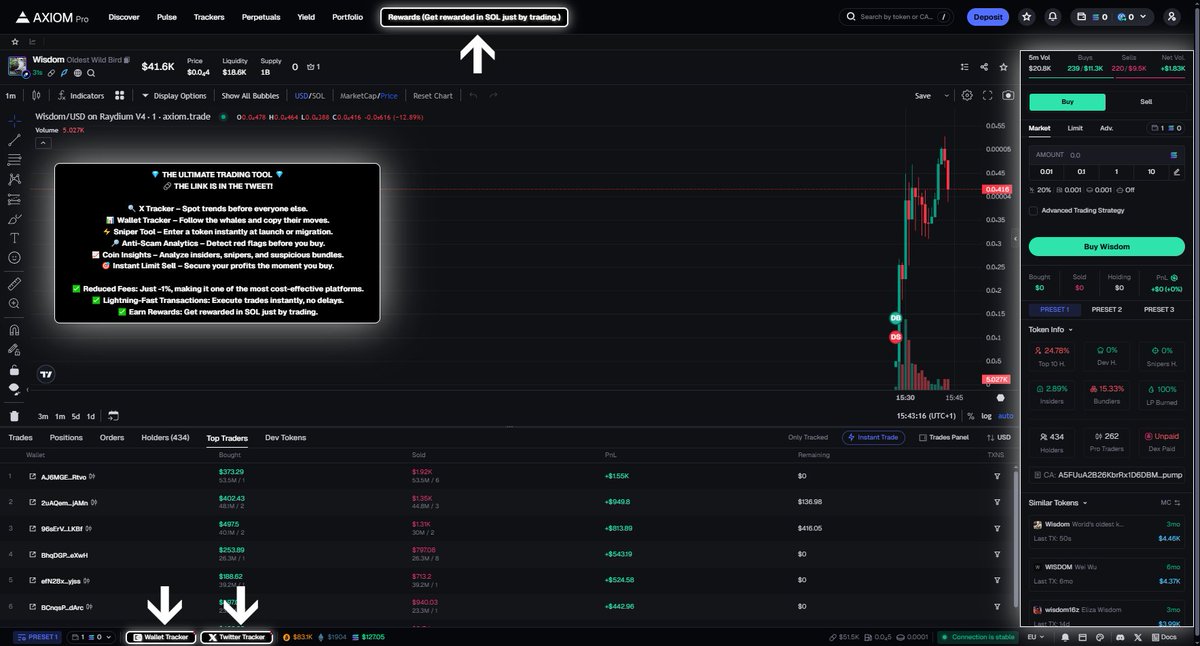Click Reset Chart
The width and height of the screenshot is (1200, 646).
[x=433, y=96]
